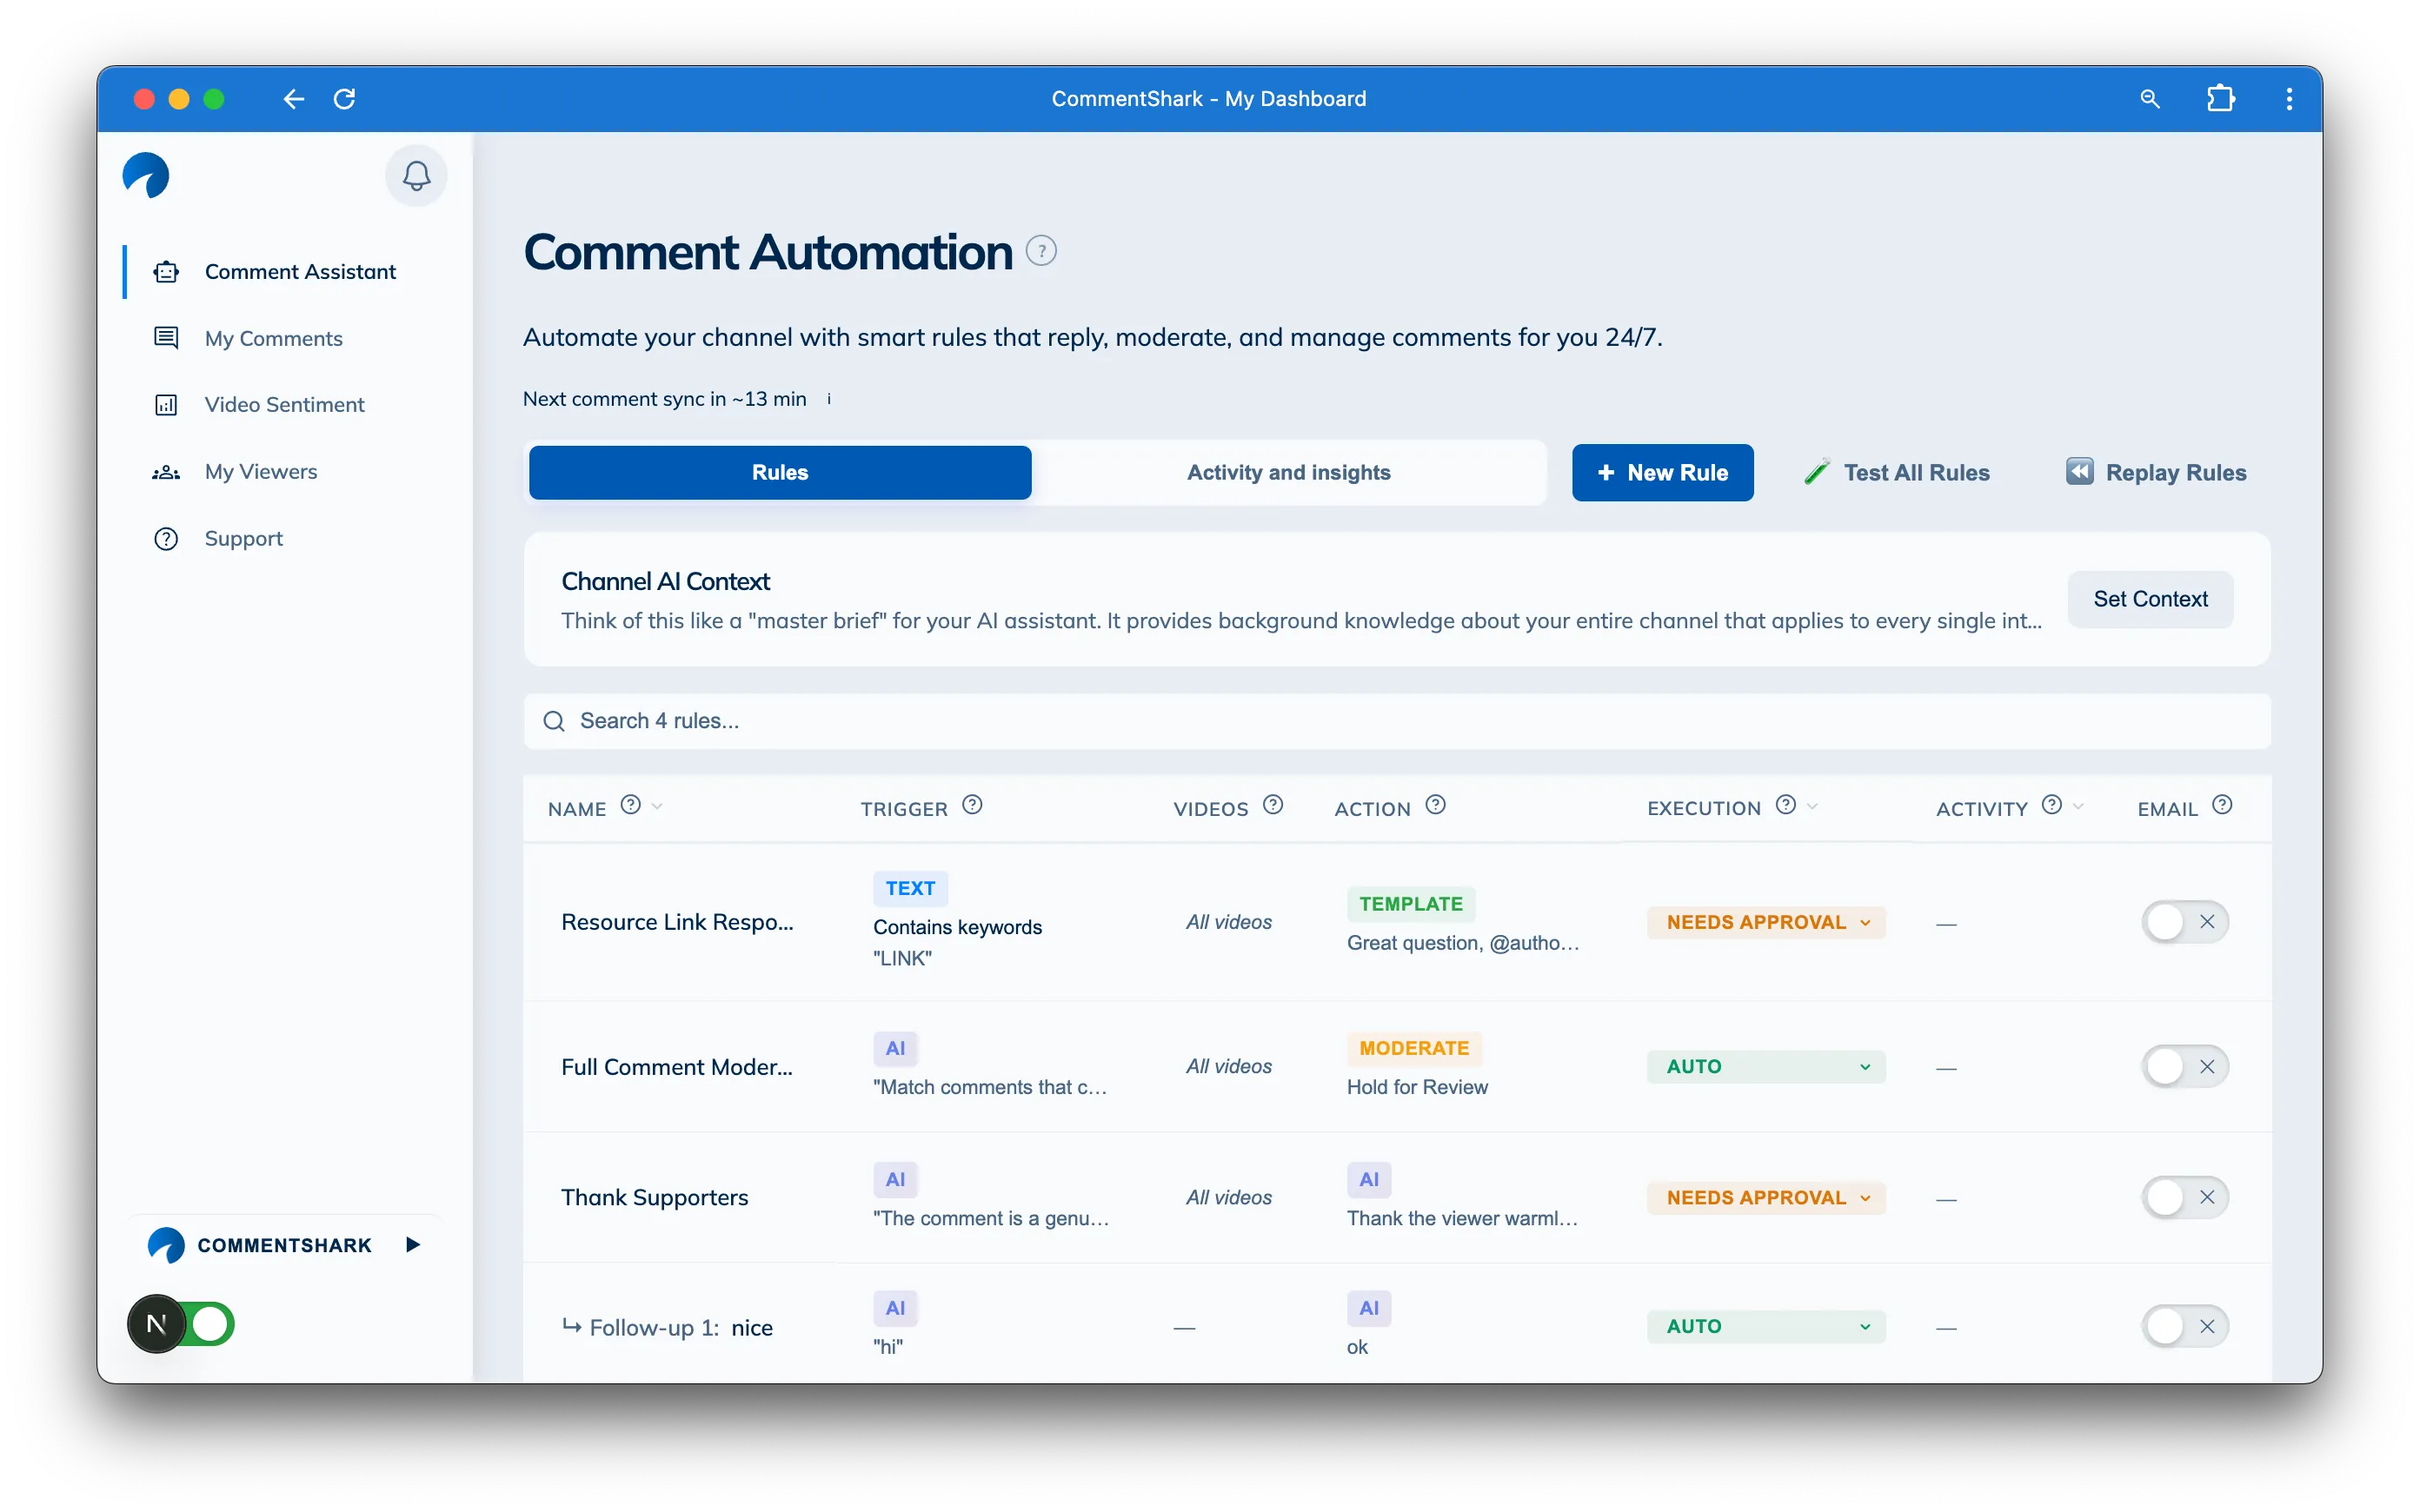Select the Rules tab
The height and width of the screenshot is (1512, 2420).
click(x=779, y=472)
